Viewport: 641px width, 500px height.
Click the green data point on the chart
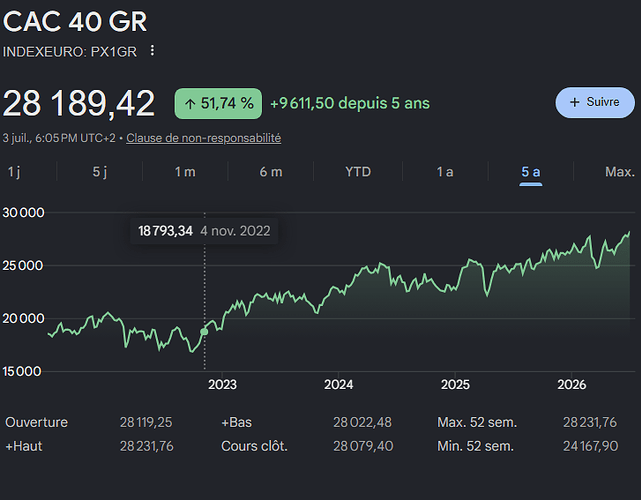tap(204, 332)
